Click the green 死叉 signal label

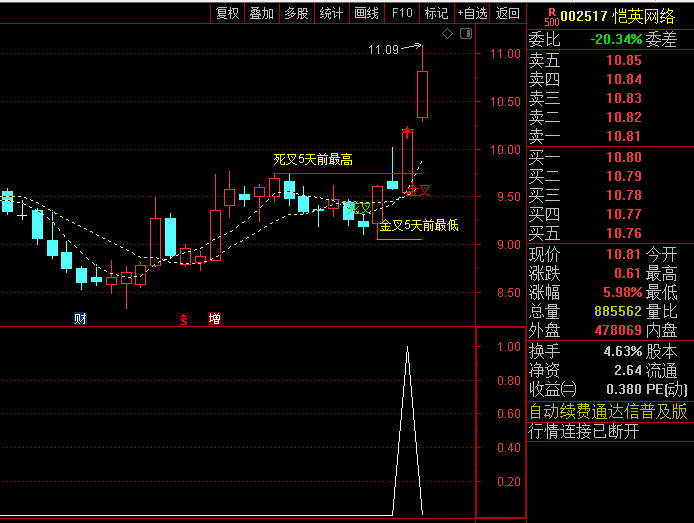(x=359, y=208)
